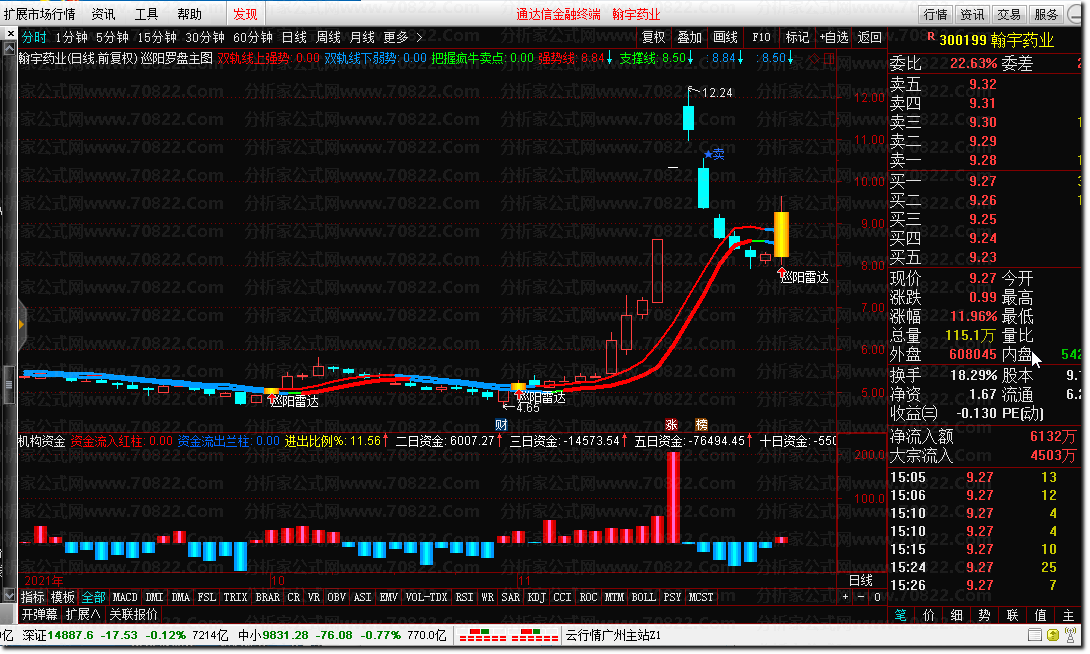The image size is (1090, 654).
Task: Open the 发现 tab
Action: tap(245, 14)
